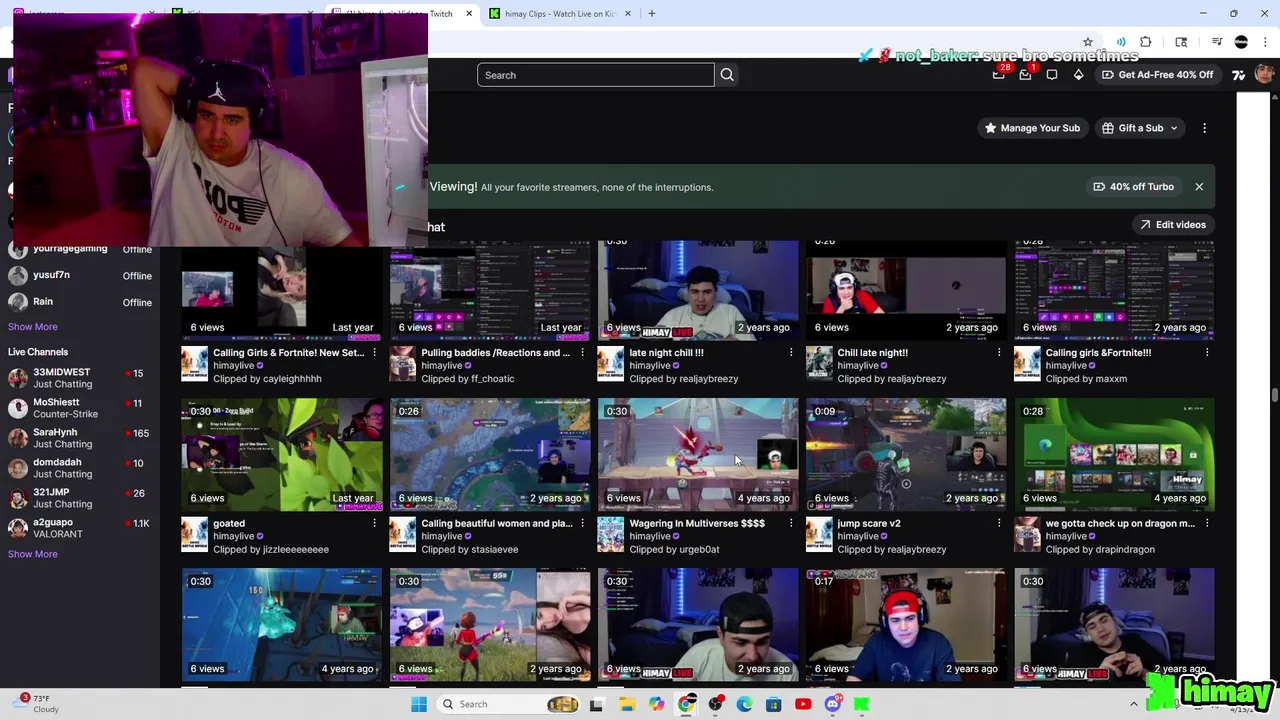Click the page scrollbar thumb on the right edge
Image resolution: width=1280 pixels, height=720 pixels.
(x=1274, y=396)
